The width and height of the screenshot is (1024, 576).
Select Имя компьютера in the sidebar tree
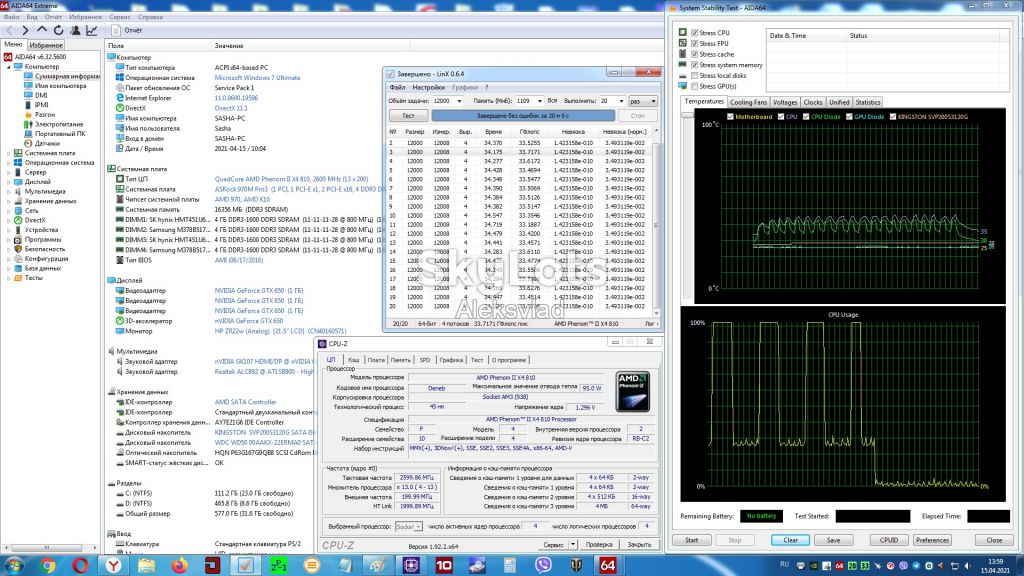click(56, 86)
